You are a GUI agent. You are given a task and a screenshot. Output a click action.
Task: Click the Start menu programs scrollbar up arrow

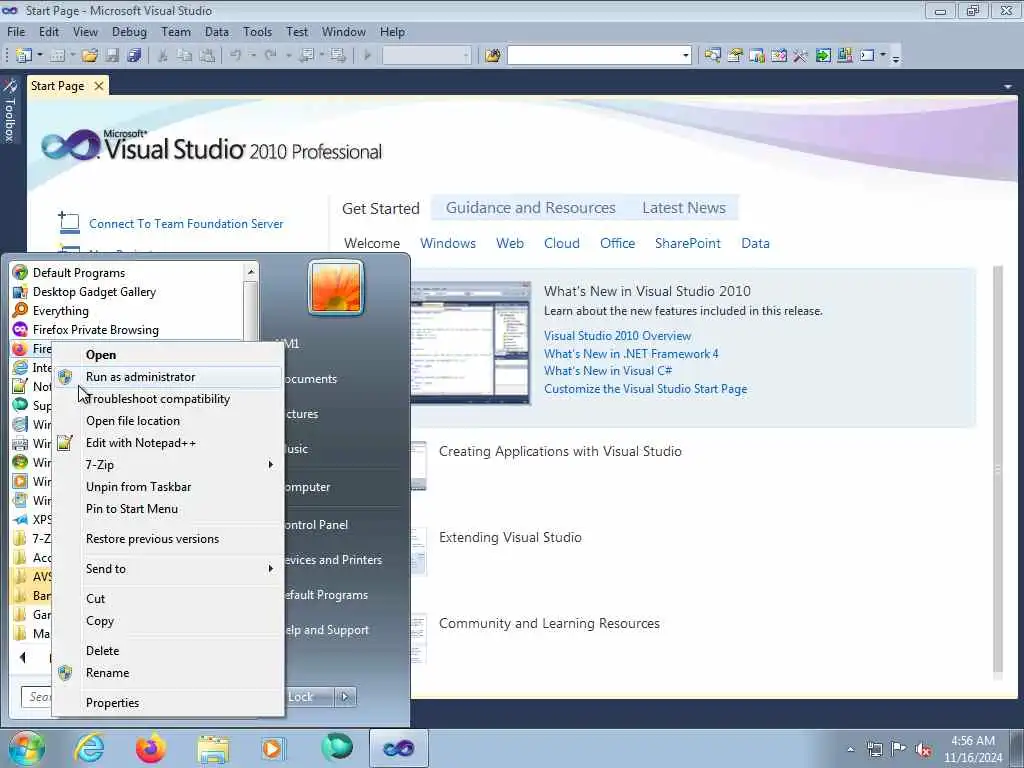(250, 271)
